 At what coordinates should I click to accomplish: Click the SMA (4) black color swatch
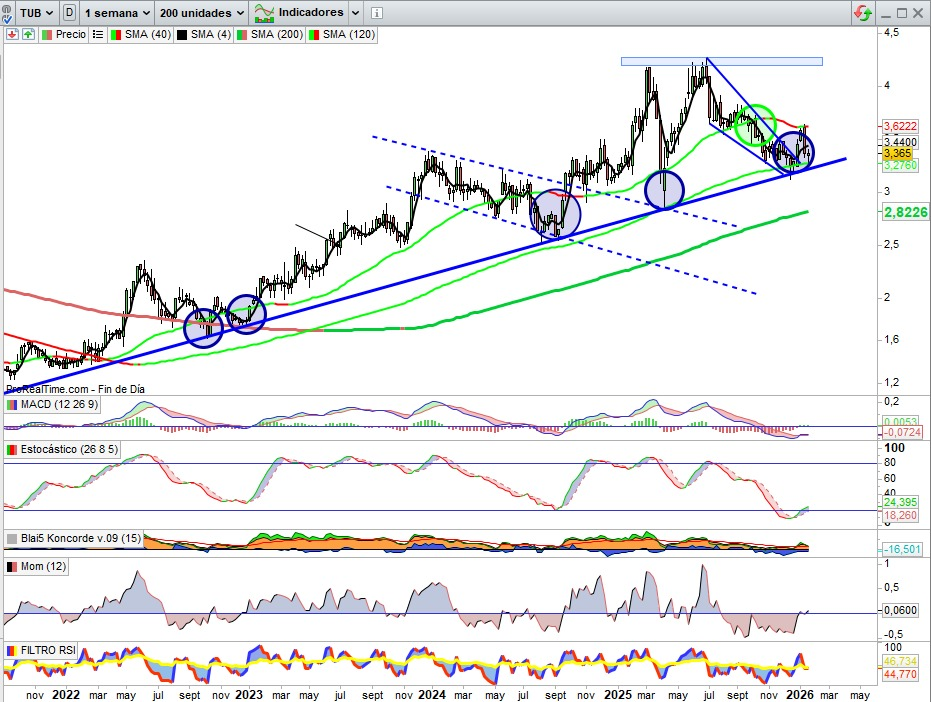183,34
